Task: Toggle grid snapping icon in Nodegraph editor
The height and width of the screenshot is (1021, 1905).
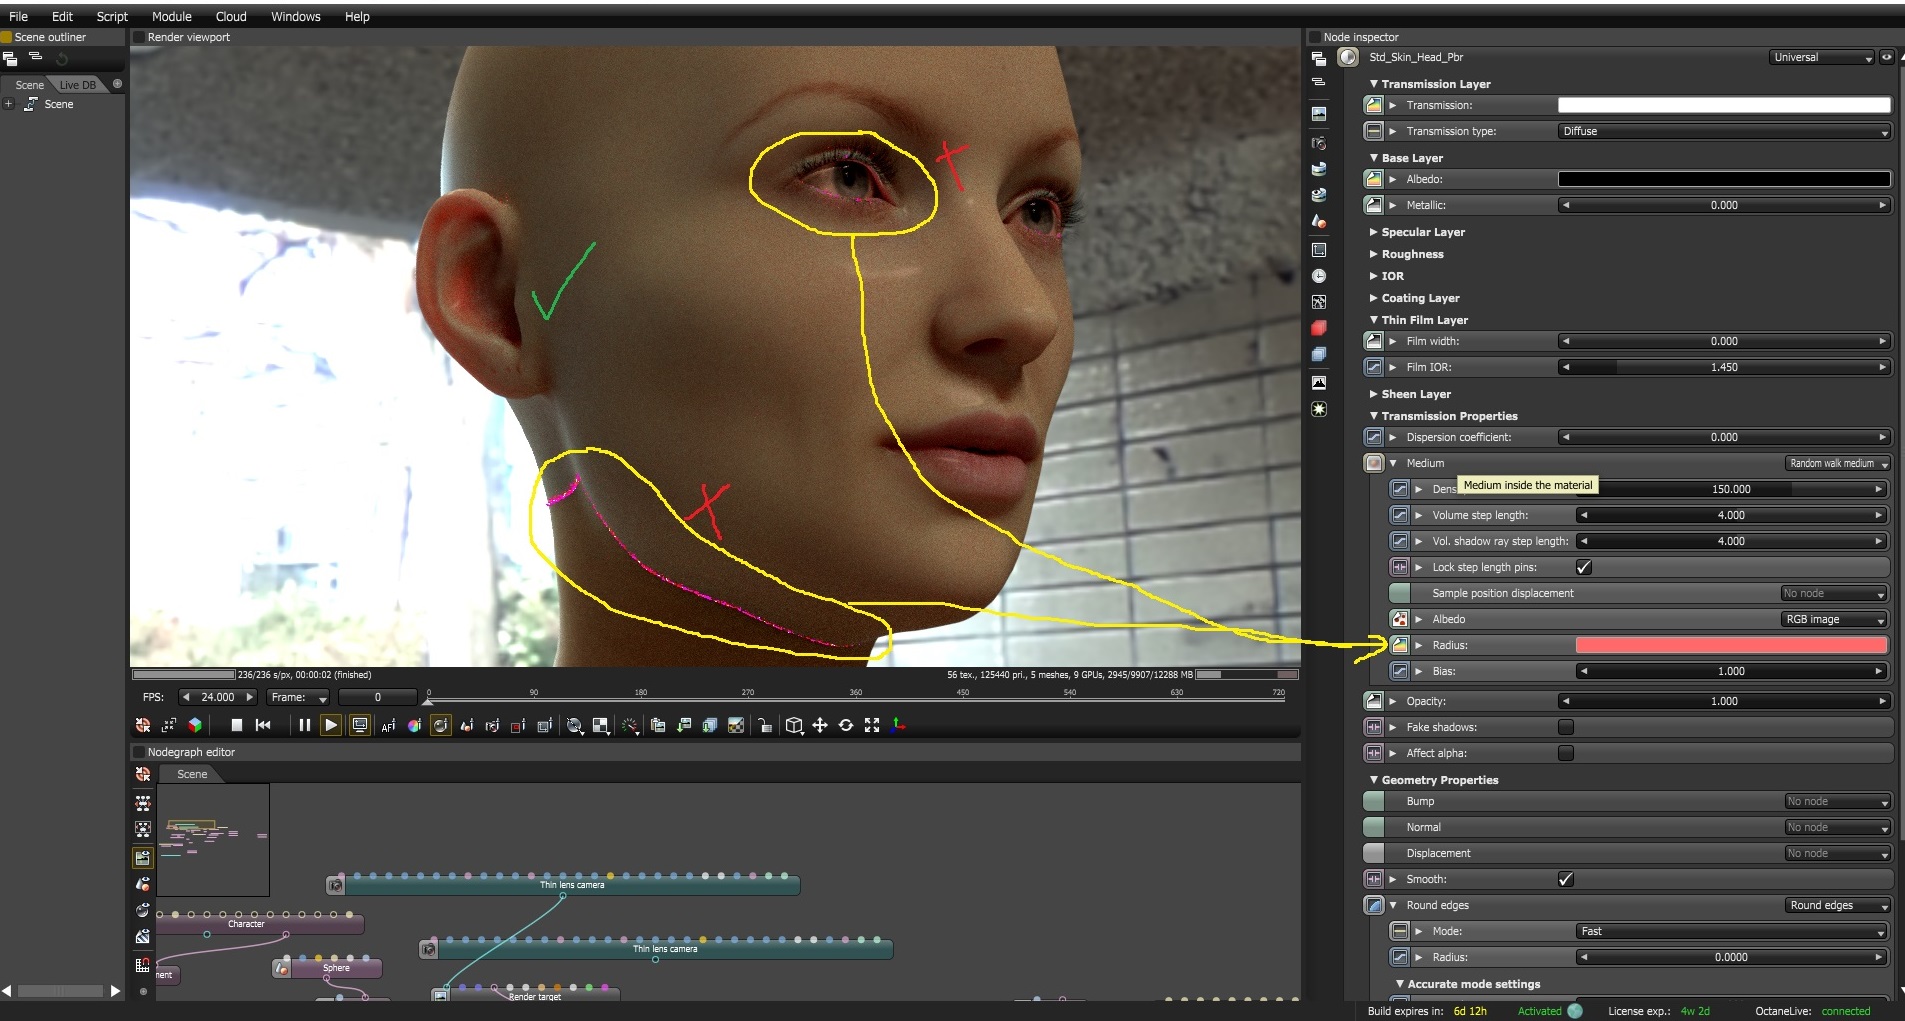Action: pos(143,965)
